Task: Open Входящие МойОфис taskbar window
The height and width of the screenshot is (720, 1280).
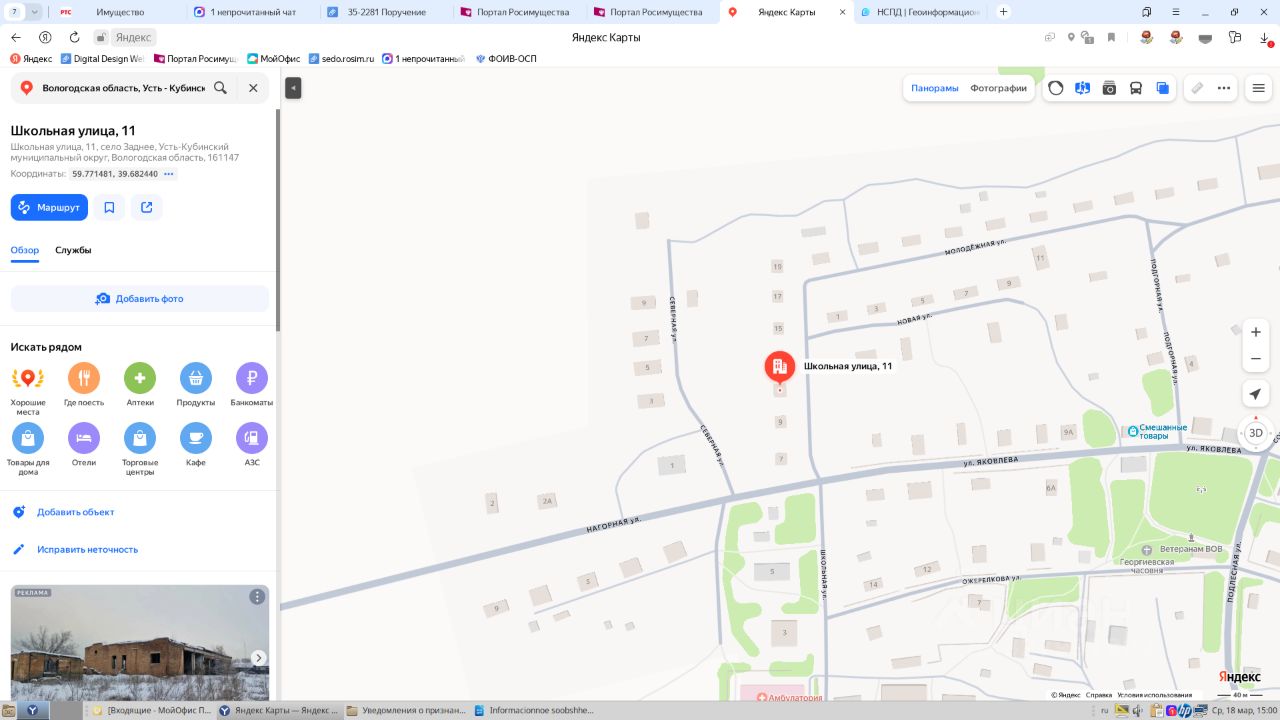Action: 151,711
